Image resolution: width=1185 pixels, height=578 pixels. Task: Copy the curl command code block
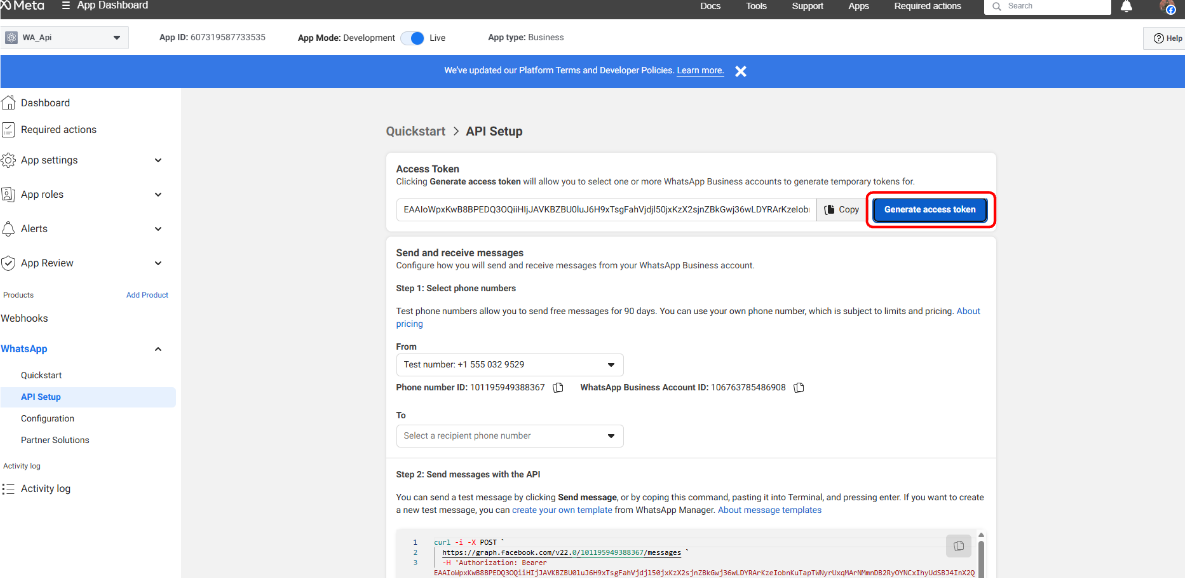point(958,545)
